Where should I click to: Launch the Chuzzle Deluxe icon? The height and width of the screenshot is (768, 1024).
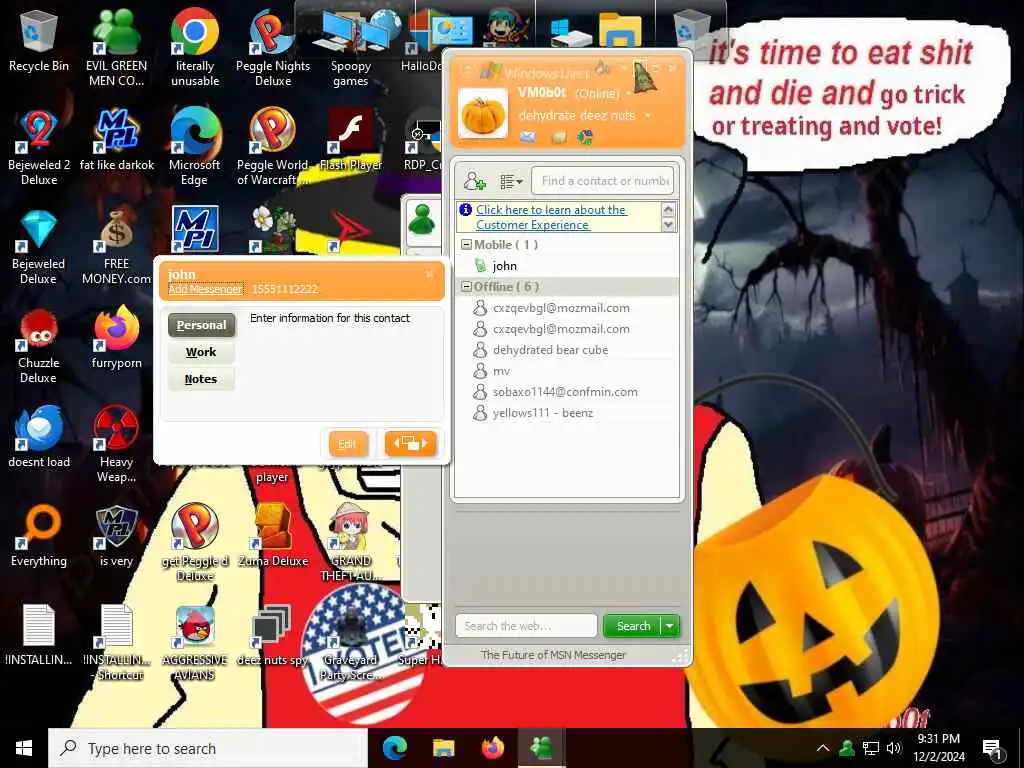click(x=39, y=345)
